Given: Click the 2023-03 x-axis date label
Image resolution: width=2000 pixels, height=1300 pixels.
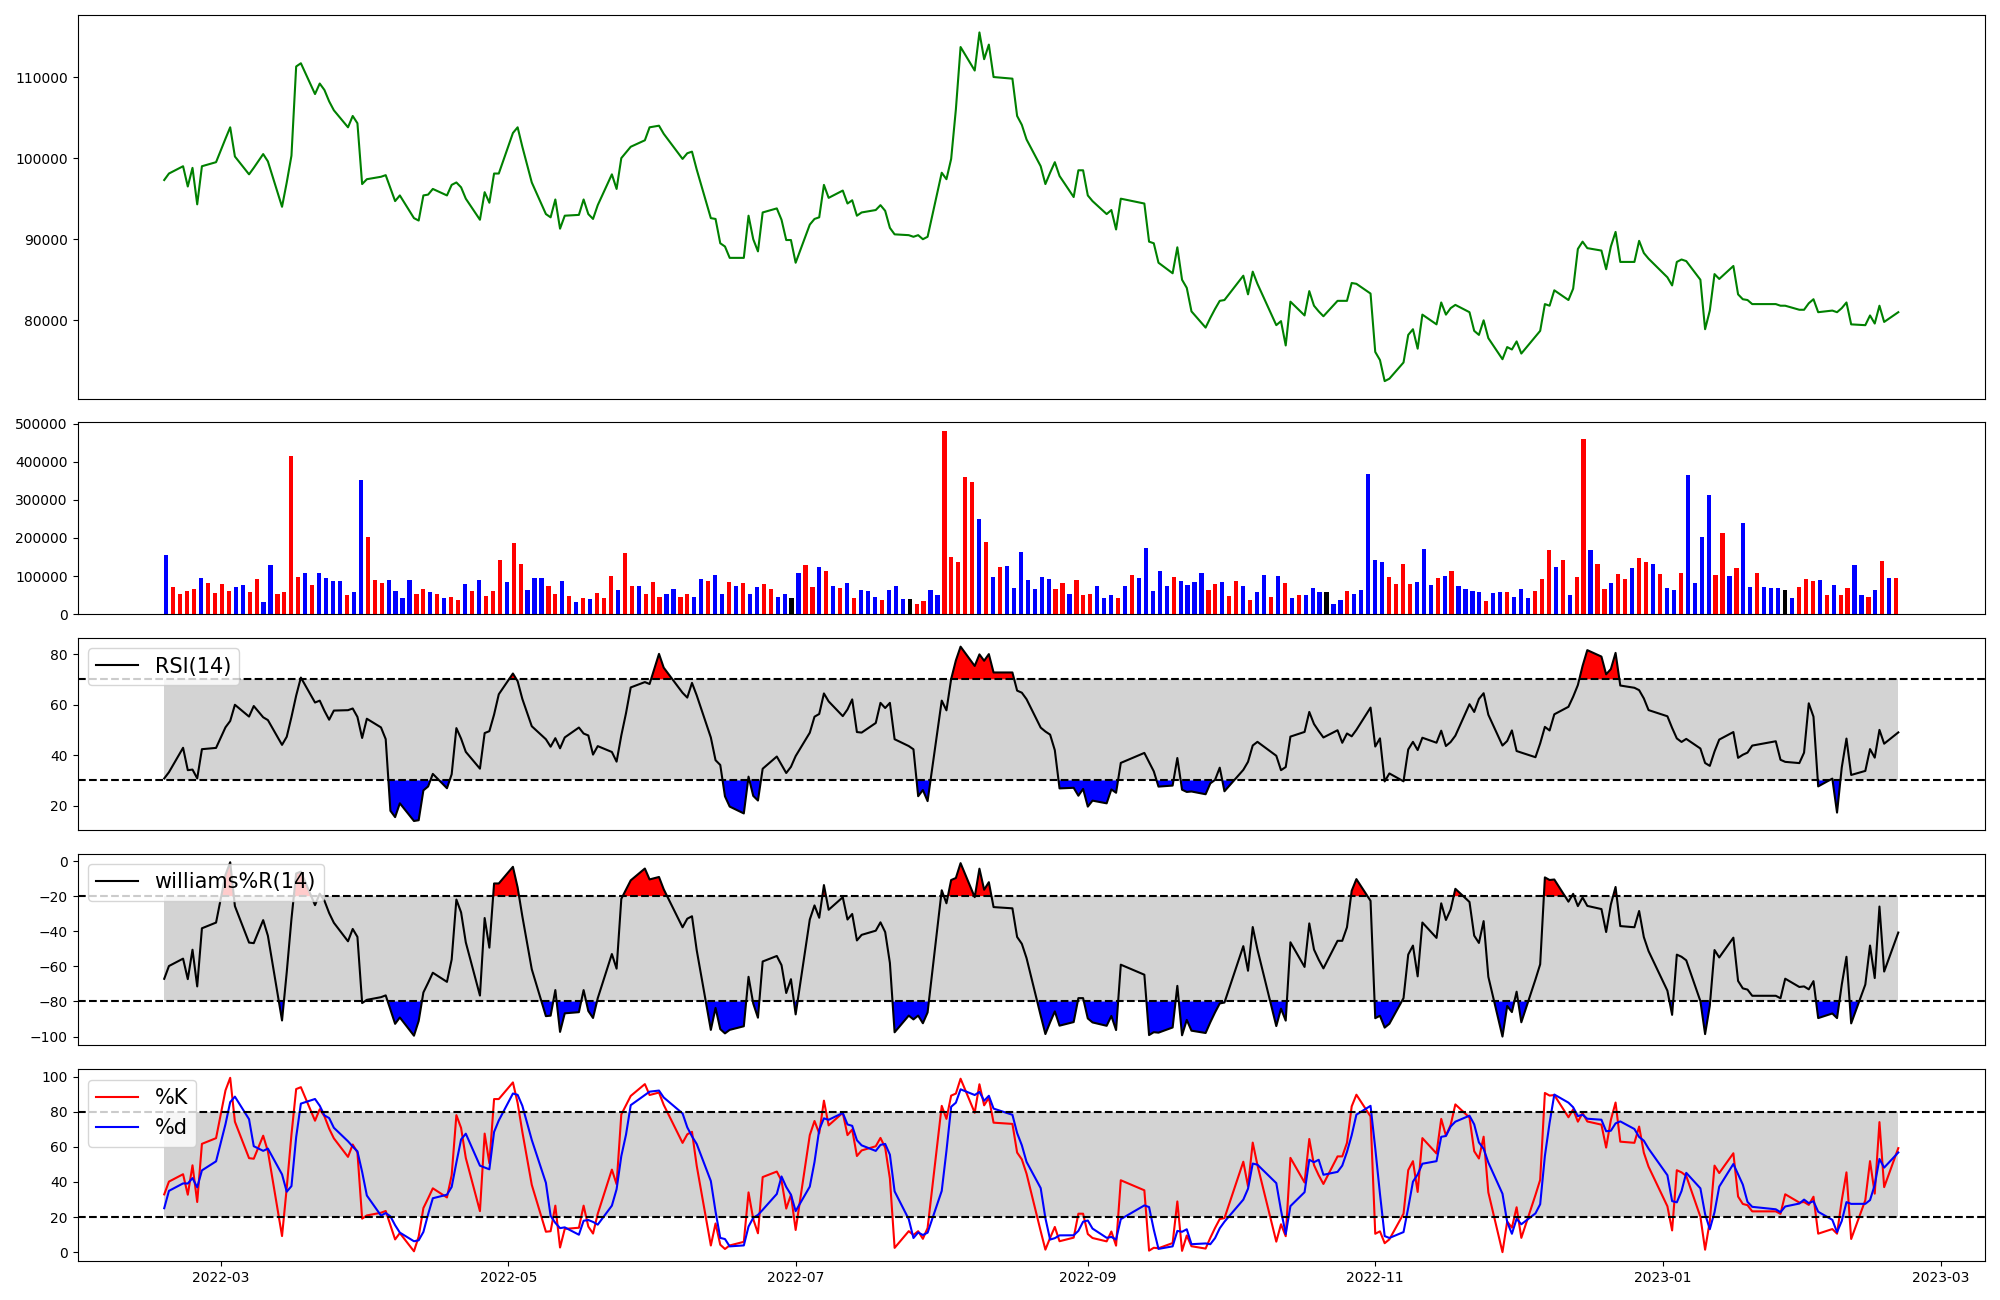Looking at the screenshot, I should pos(1941,1277).
